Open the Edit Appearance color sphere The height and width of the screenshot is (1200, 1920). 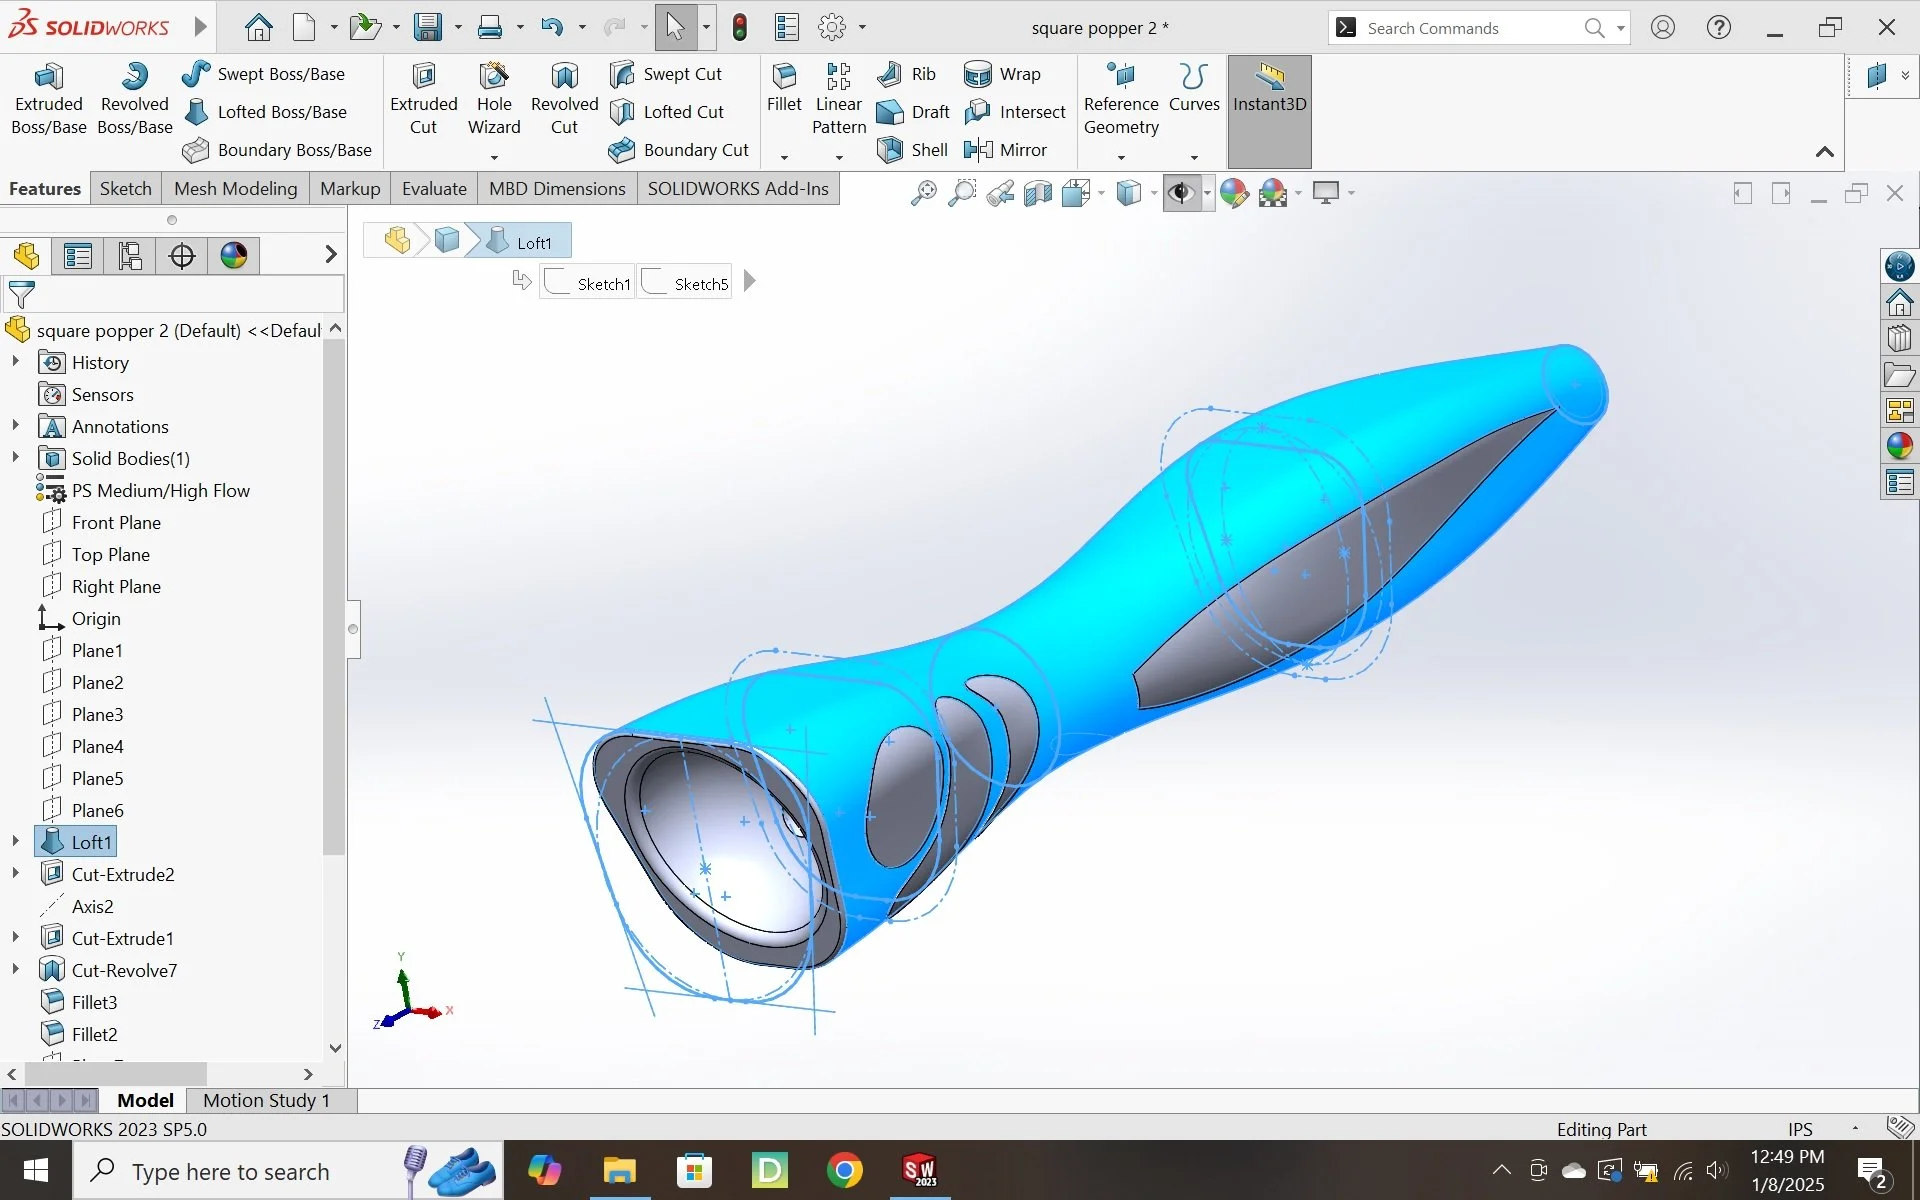(x=1234, y=193)
